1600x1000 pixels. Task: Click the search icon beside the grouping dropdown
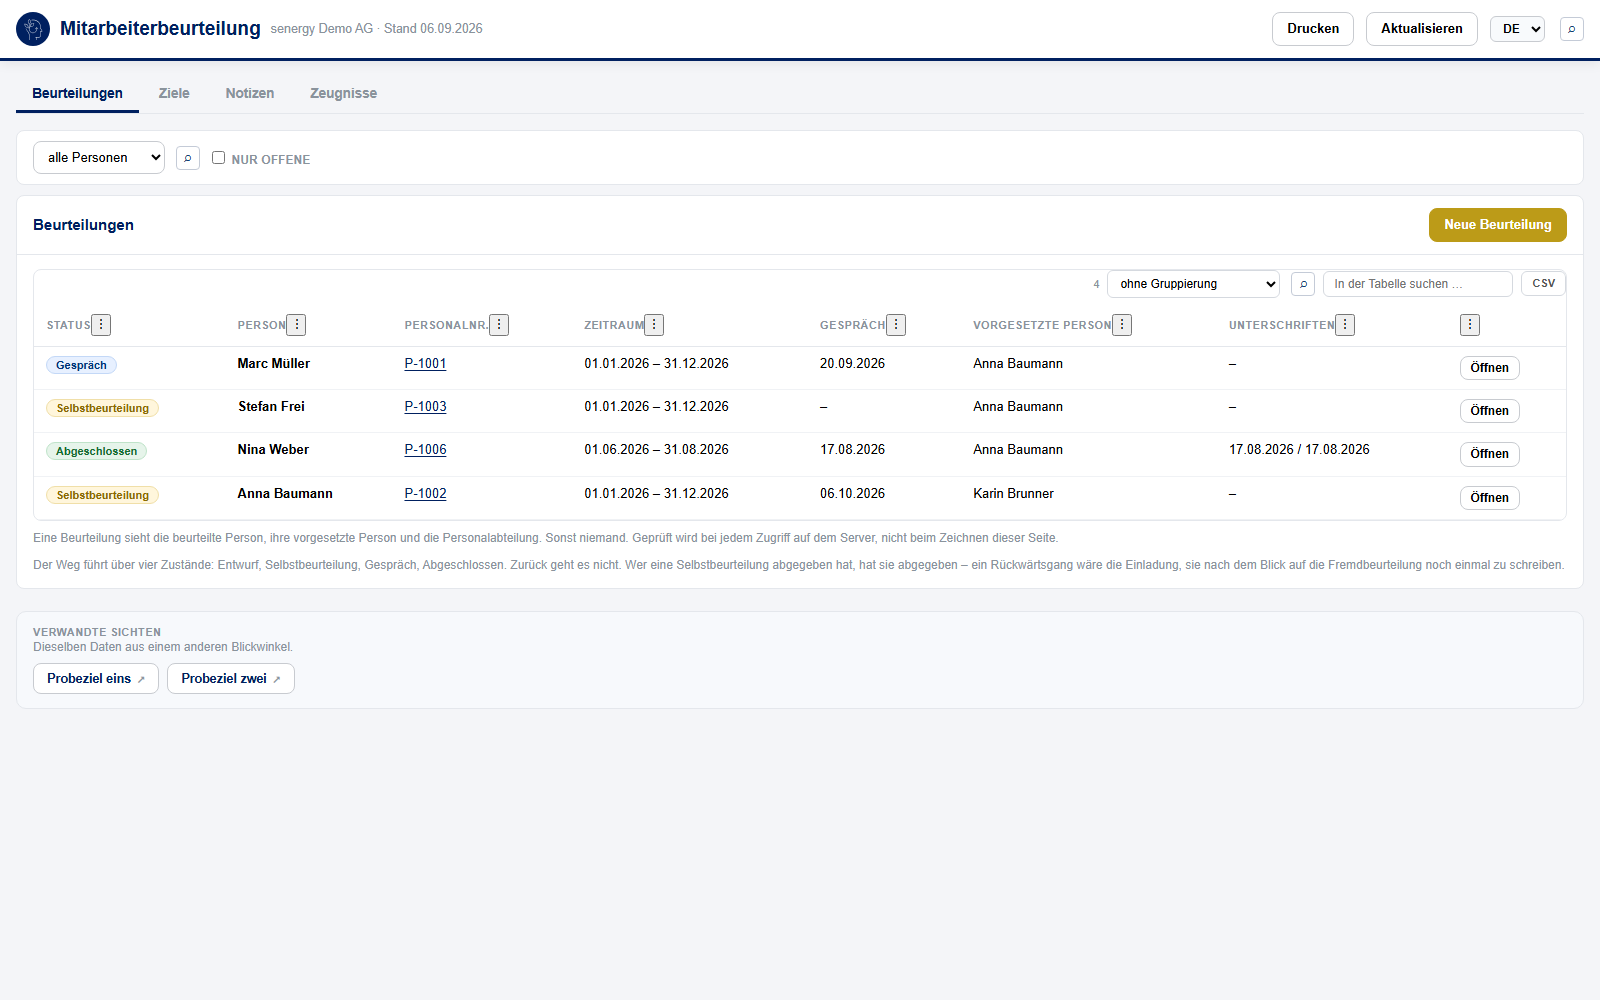[1303, 284]
